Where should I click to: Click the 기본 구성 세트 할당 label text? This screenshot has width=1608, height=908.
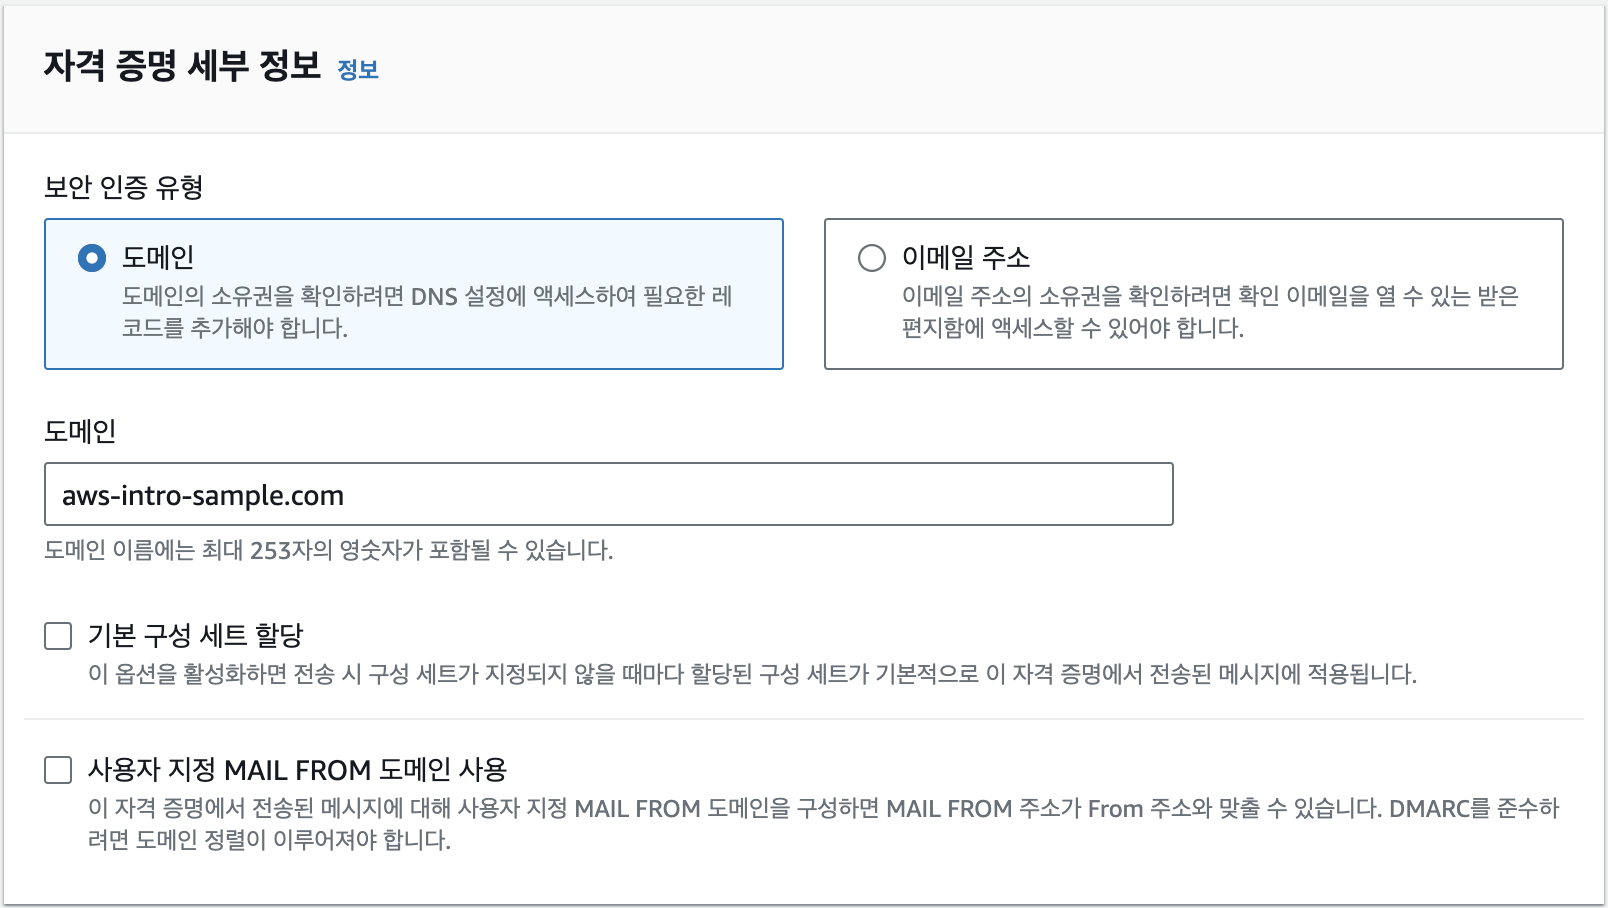click(195, 636)
